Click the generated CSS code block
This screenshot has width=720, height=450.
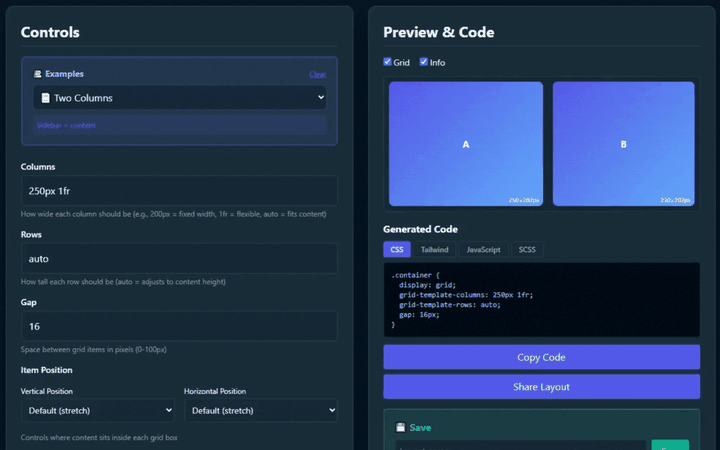(x=541, y=299)
